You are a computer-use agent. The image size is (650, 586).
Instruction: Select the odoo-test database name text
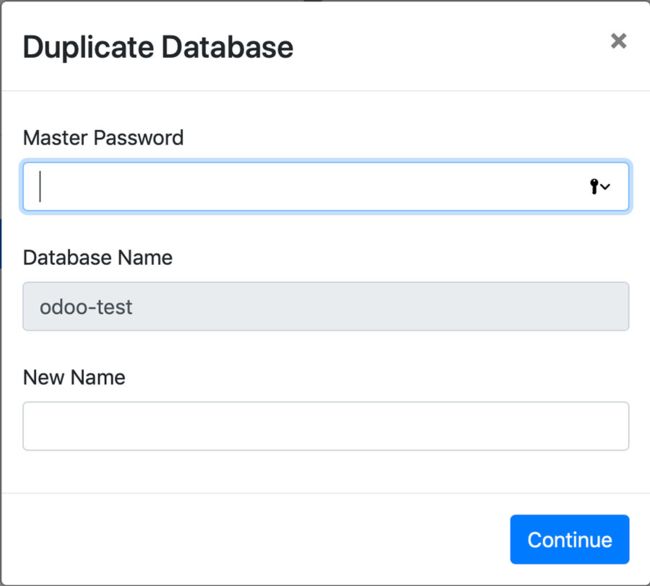(x=86, y=307)
